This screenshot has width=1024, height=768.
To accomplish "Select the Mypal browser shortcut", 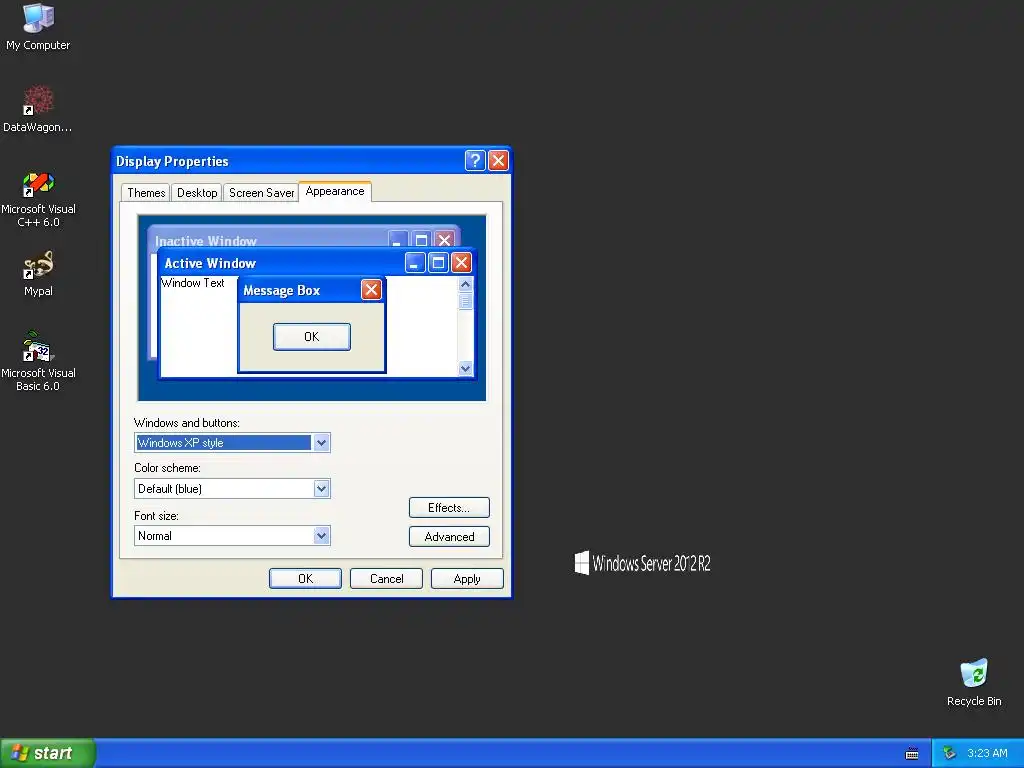I will pos(38,274).
